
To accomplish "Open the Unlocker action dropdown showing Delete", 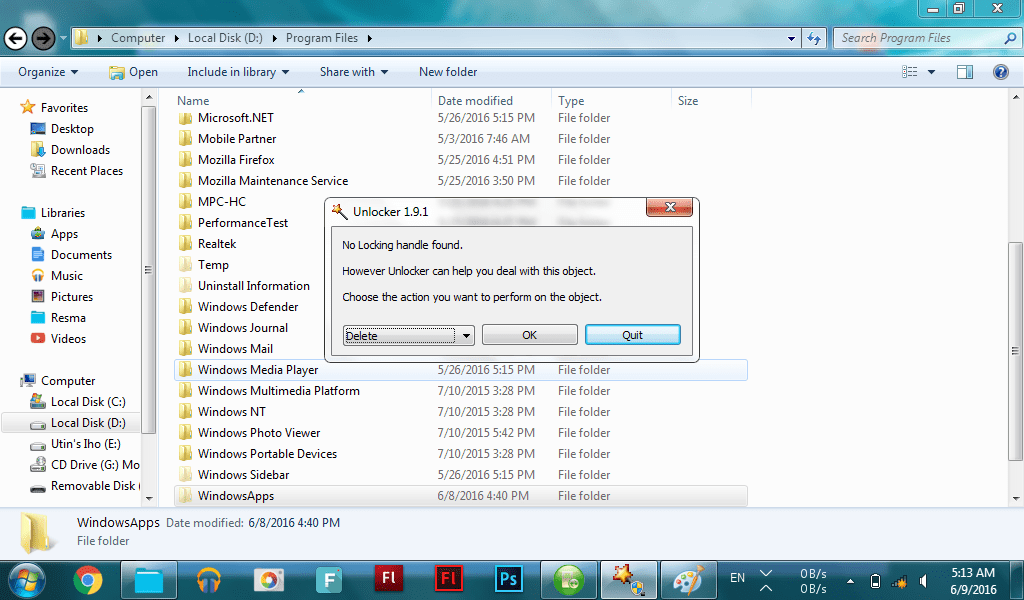I will click(409, 336).
